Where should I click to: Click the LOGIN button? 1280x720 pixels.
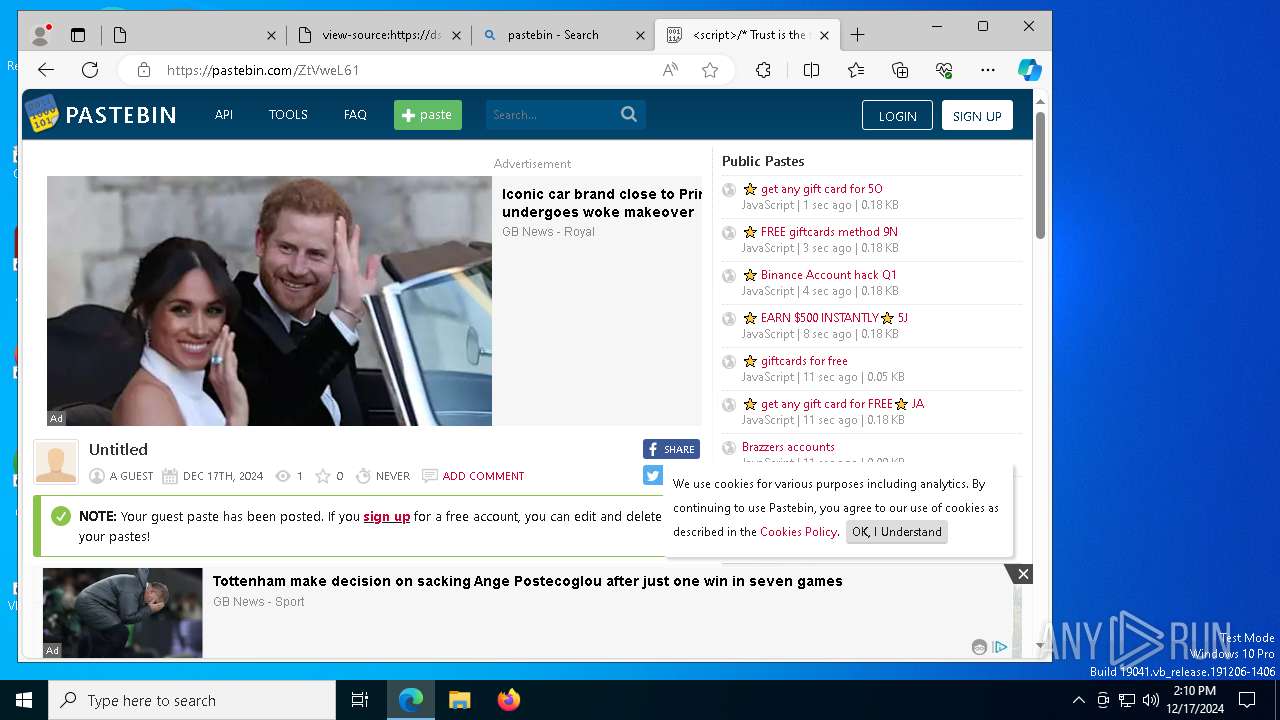coord(897,116)
